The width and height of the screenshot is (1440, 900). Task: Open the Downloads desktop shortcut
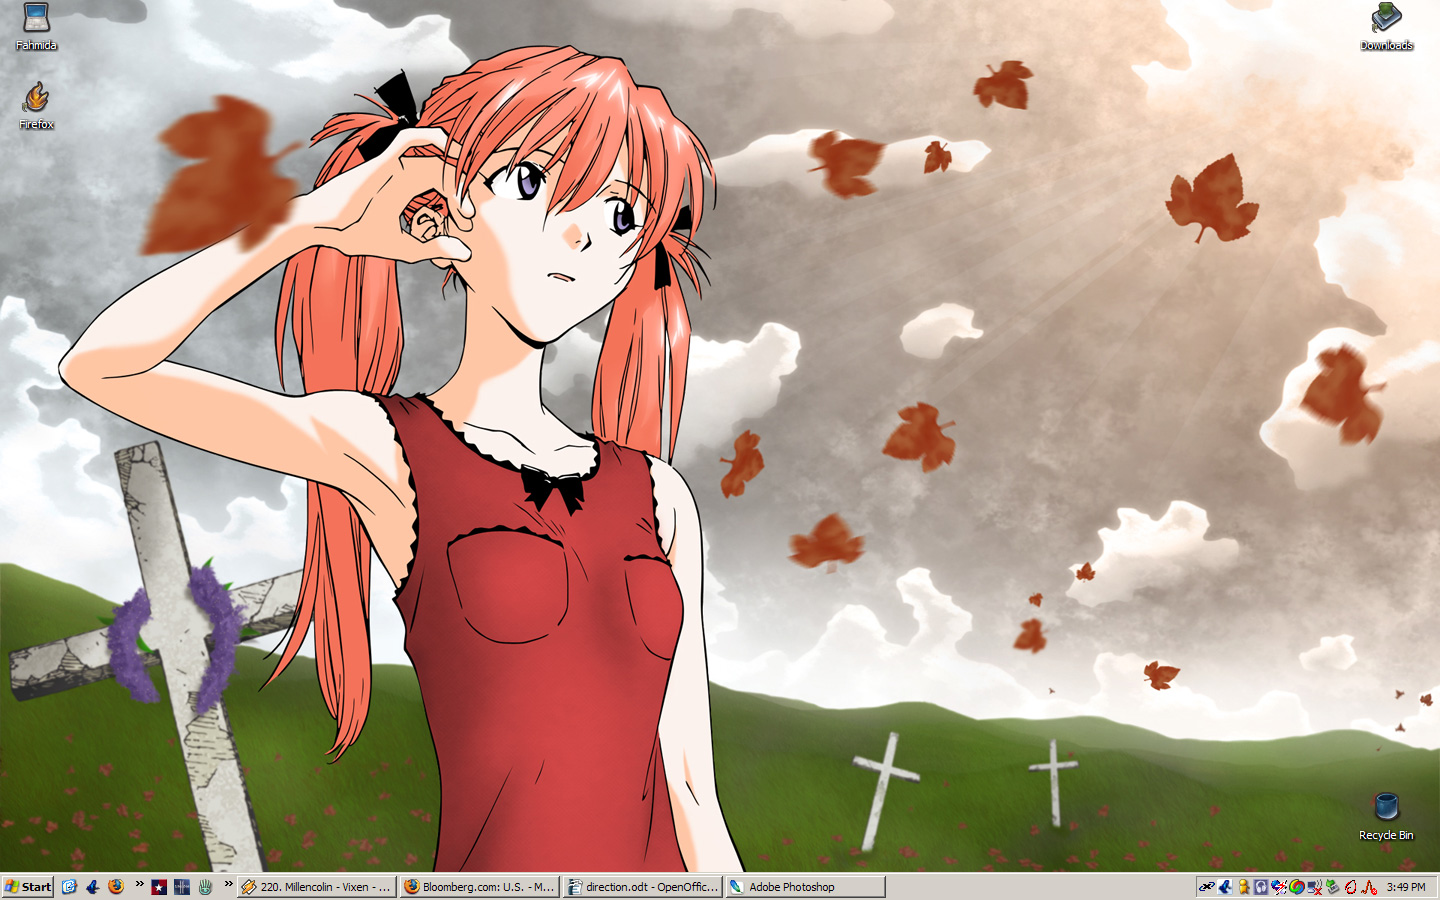click(1386, 27)
